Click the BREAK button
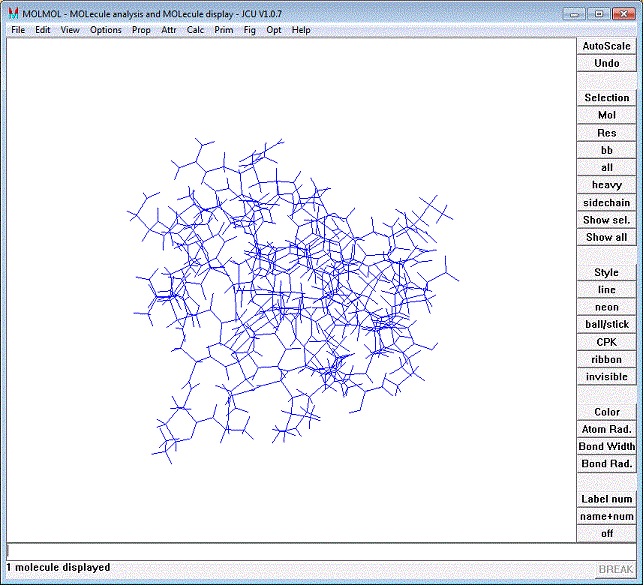Screen dimensions: 643x585 click(615, 569)
